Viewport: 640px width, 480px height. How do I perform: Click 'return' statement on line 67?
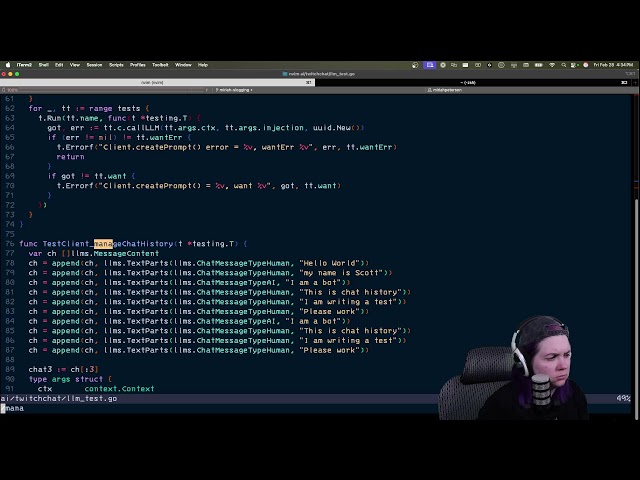71,157
